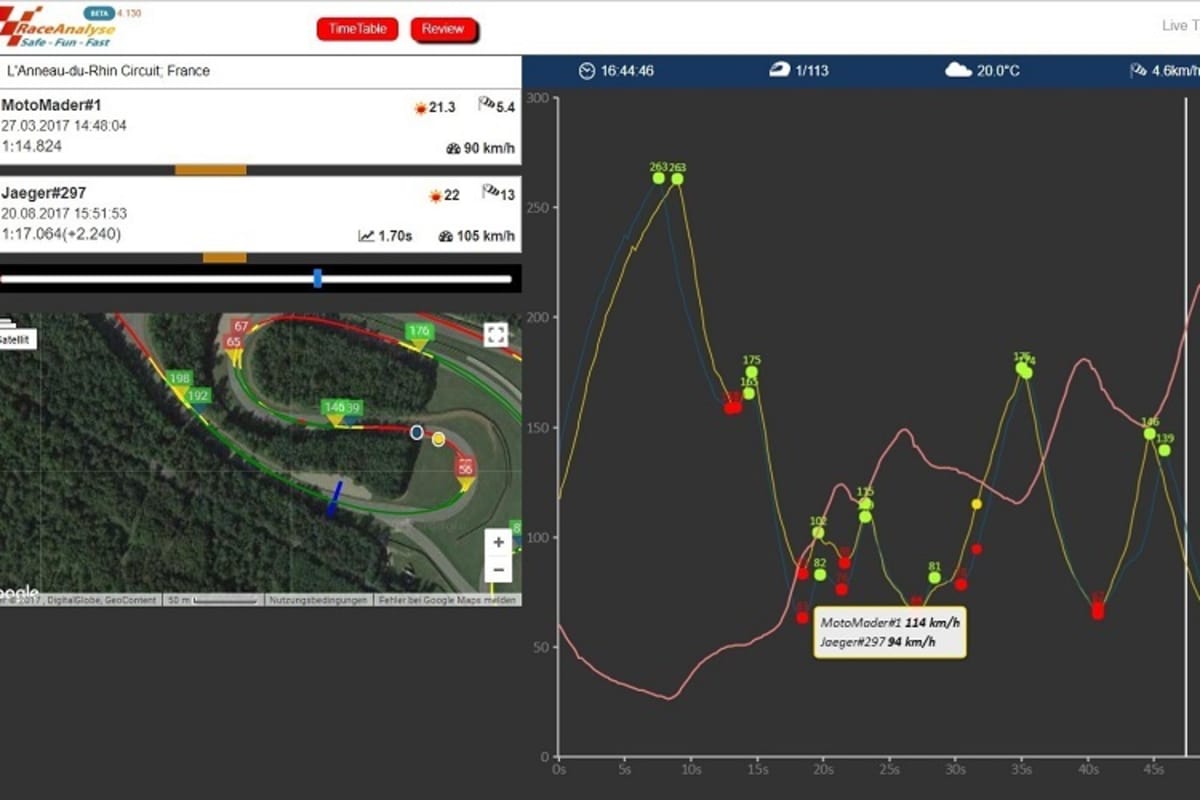
Task: Click the red Review button
Action: tap(443, 29)
